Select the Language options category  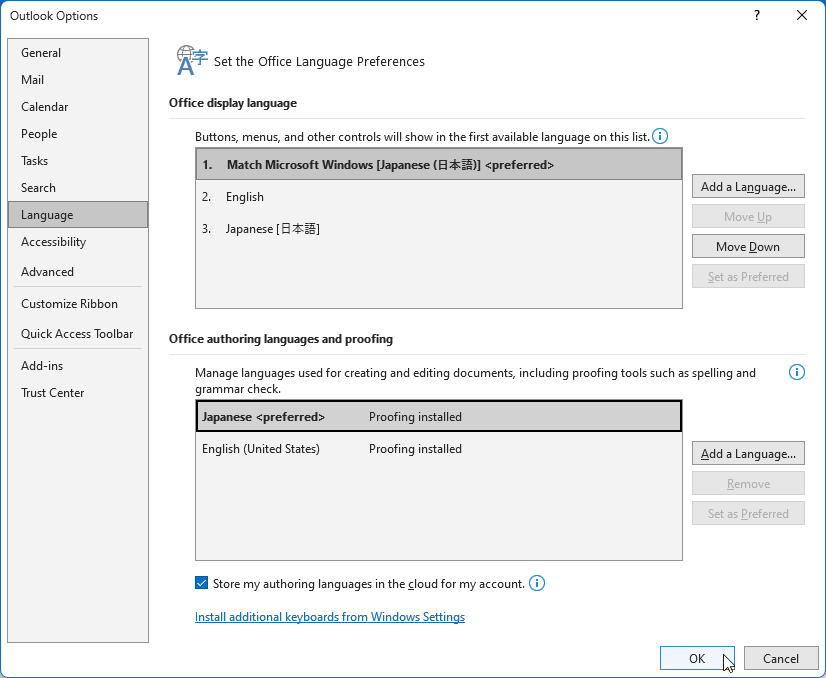pyautogui.click(x=78, y=214)
